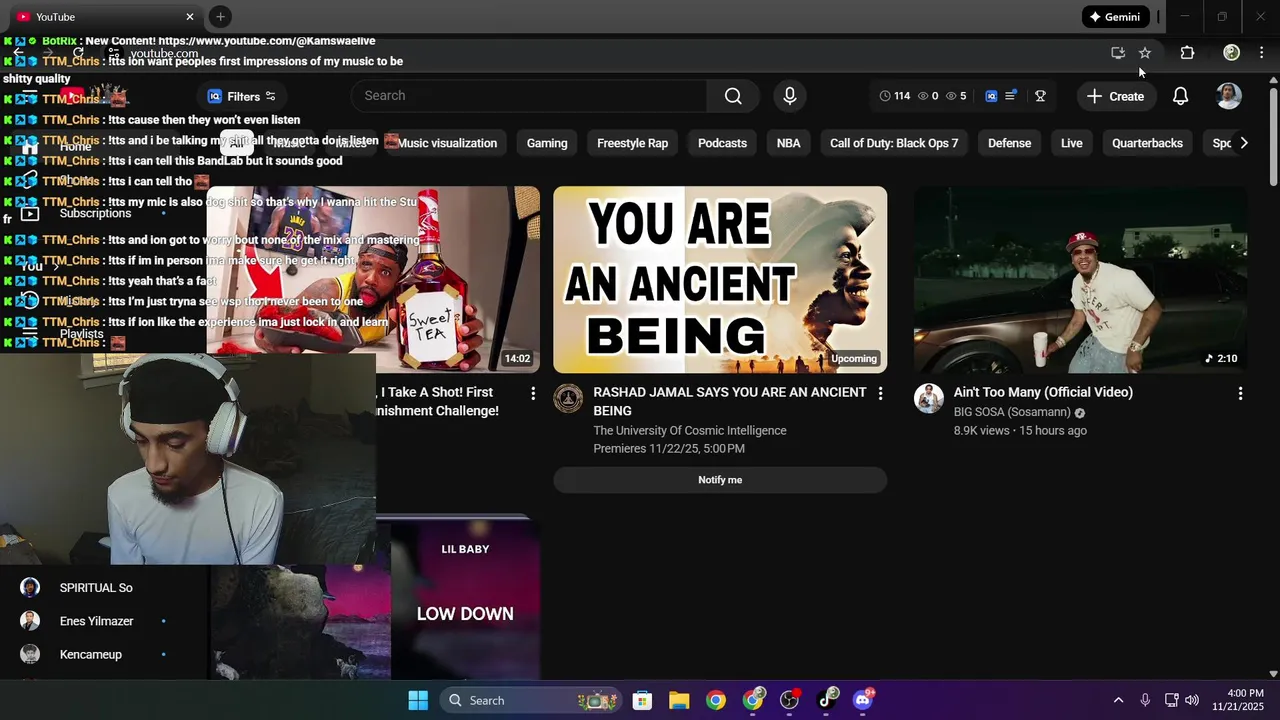The height and width of the screenshot is (720, 1280).
Task: Click the 8.9K views text under Ain't Too Many
Action: [982, 431]
